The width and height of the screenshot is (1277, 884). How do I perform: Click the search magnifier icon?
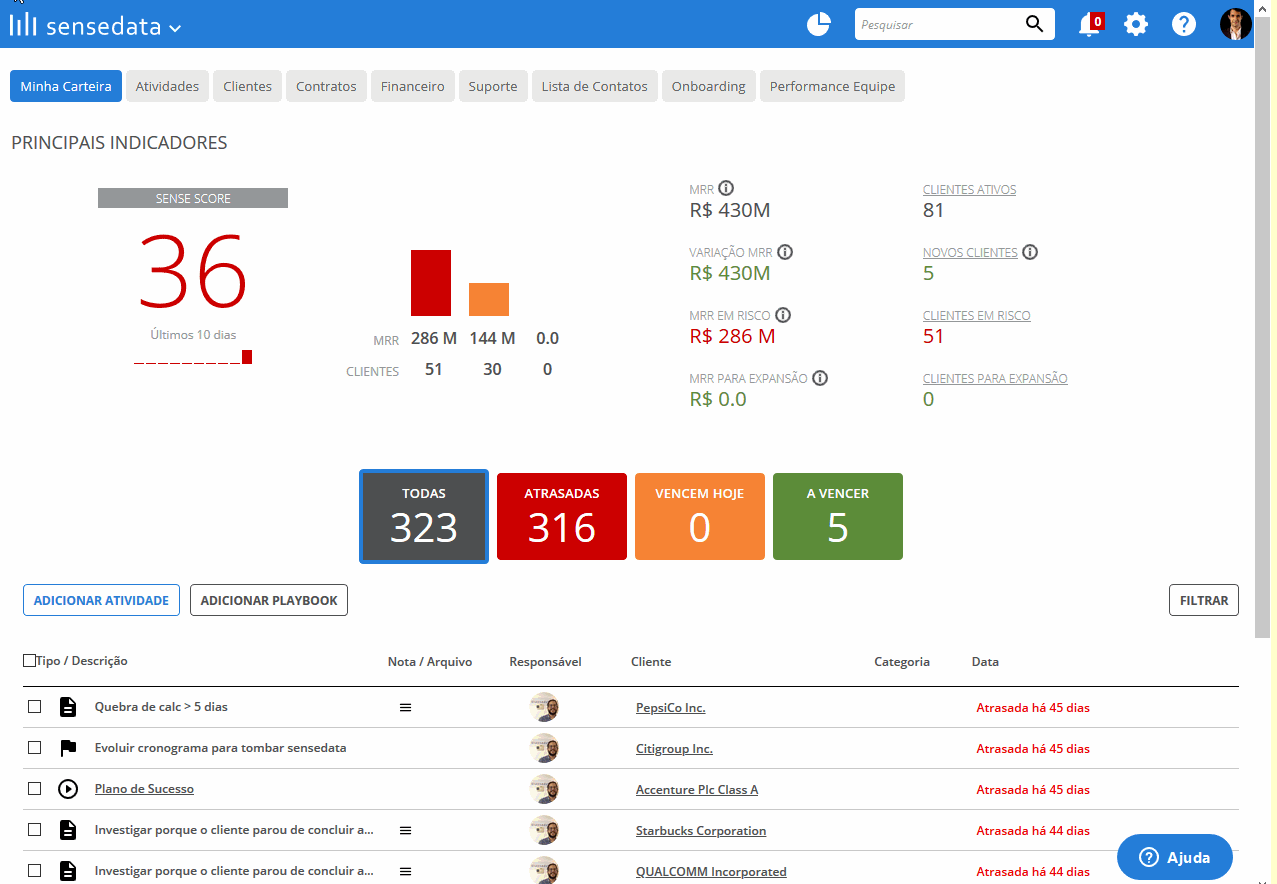click(1035, 24)
